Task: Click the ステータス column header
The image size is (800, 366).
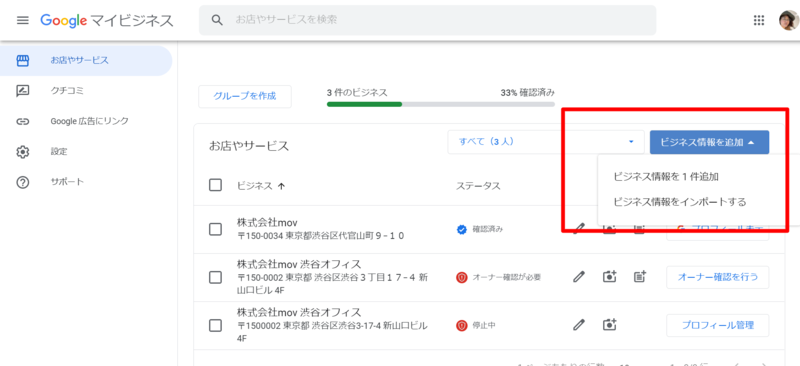Action: [478, 186]
